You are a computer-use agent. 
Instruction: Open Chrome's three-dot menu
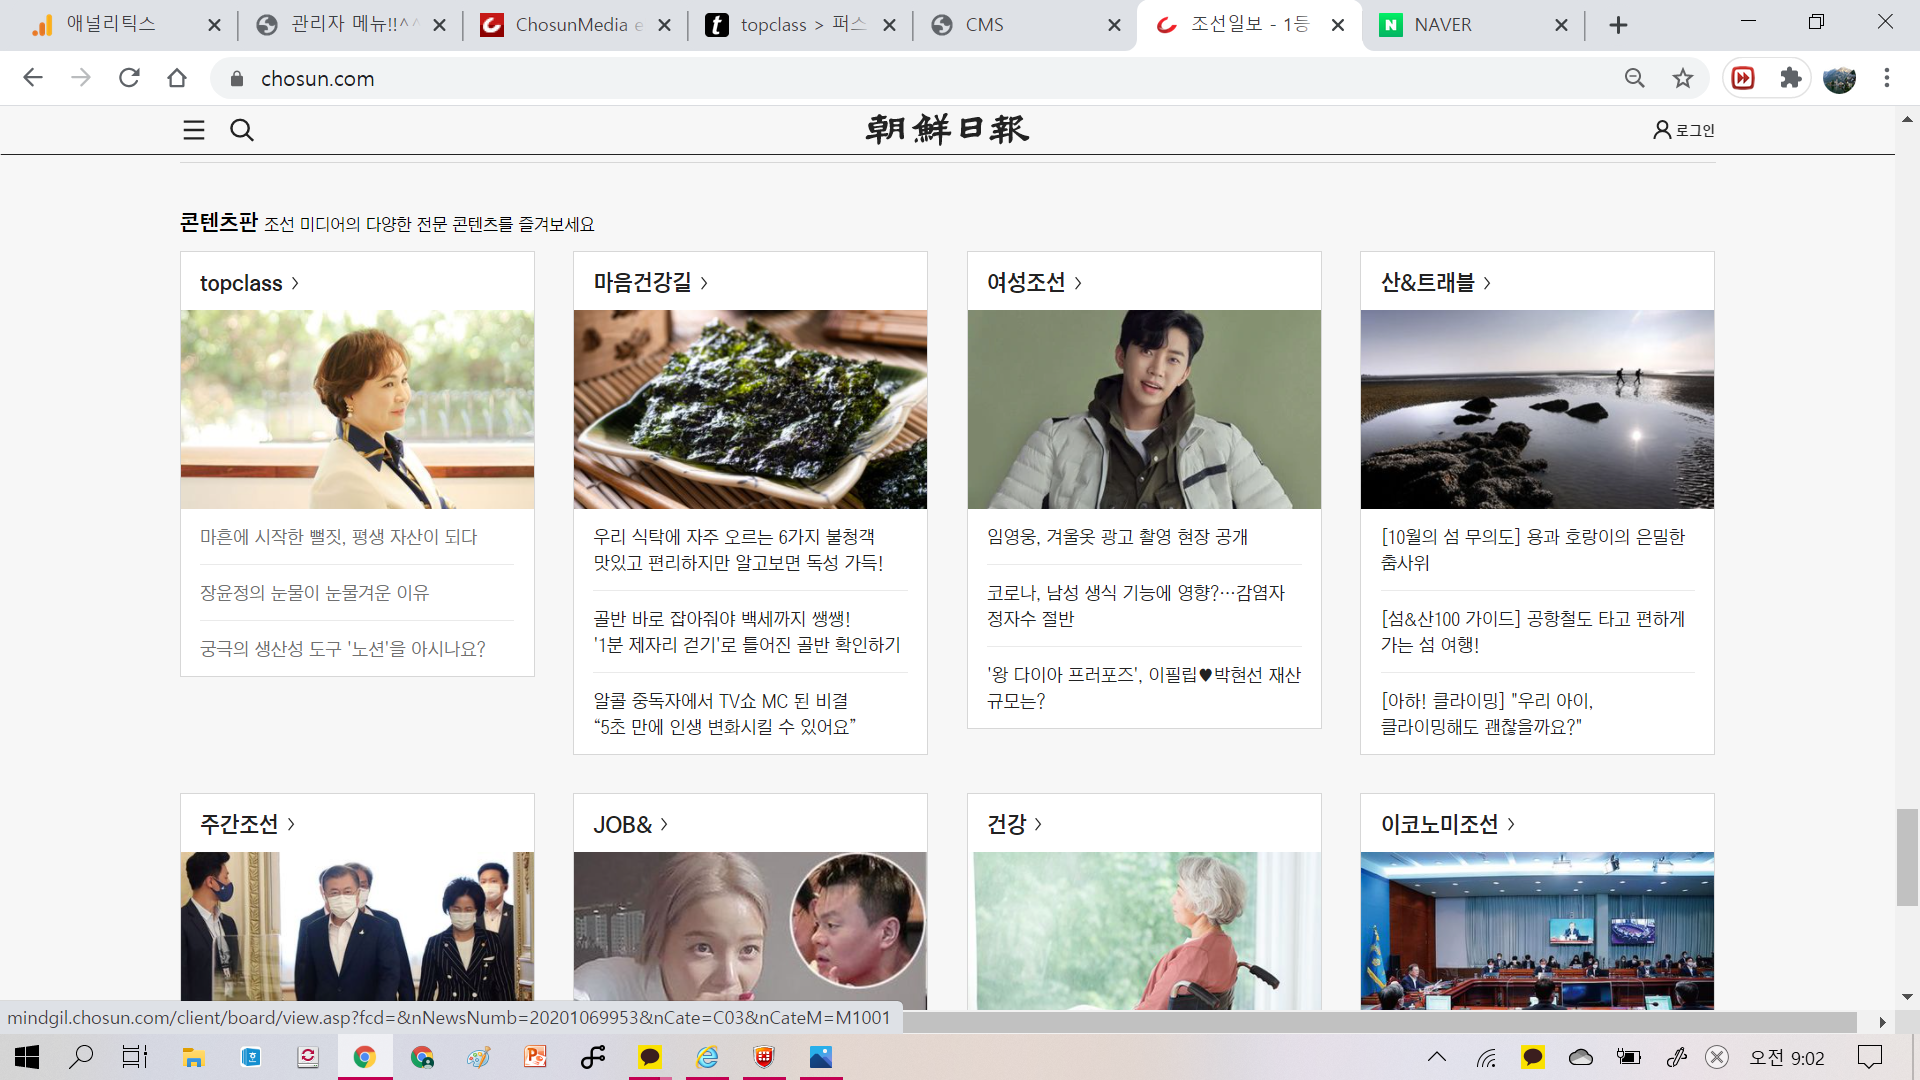[1887, 78]
